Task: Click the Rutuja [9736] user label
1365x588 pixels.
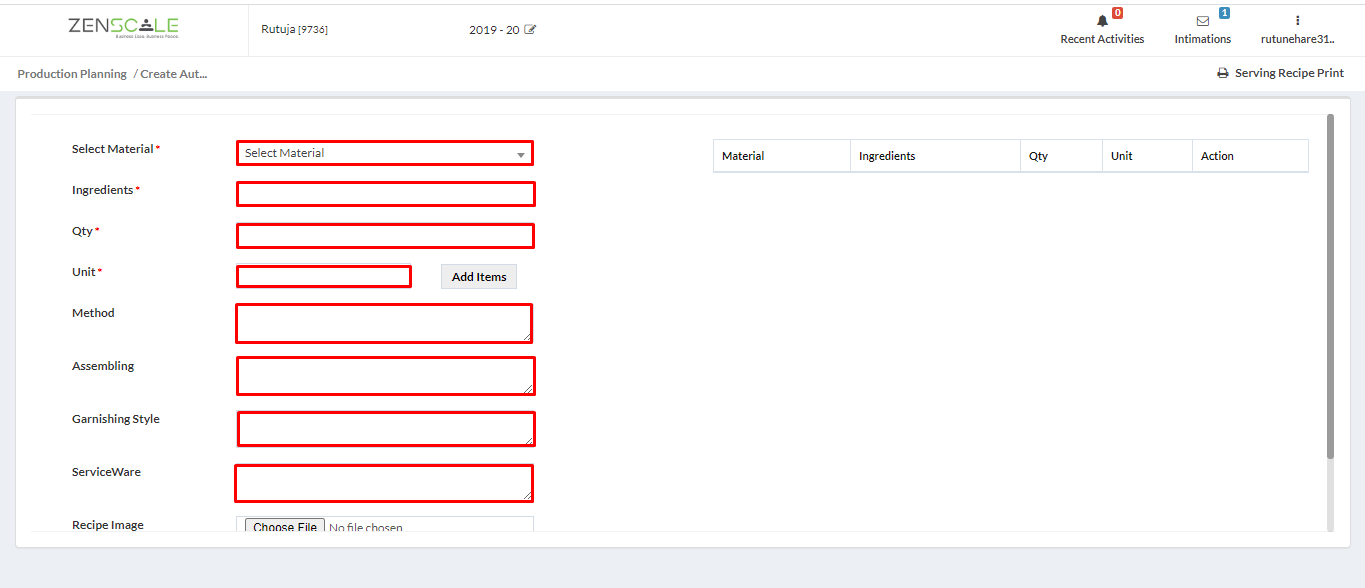Action: [x=294, y=29]
